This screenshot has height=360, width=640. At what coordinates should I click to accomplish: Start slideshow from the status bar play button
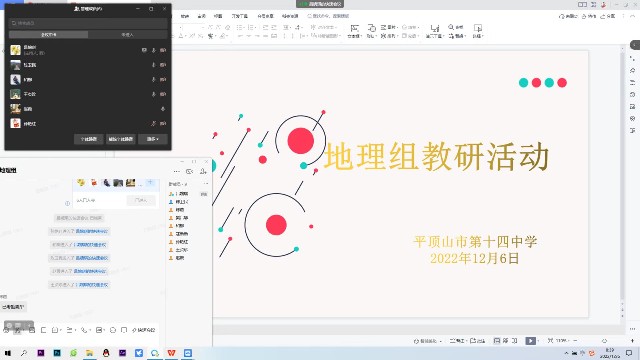pos(530,341)
